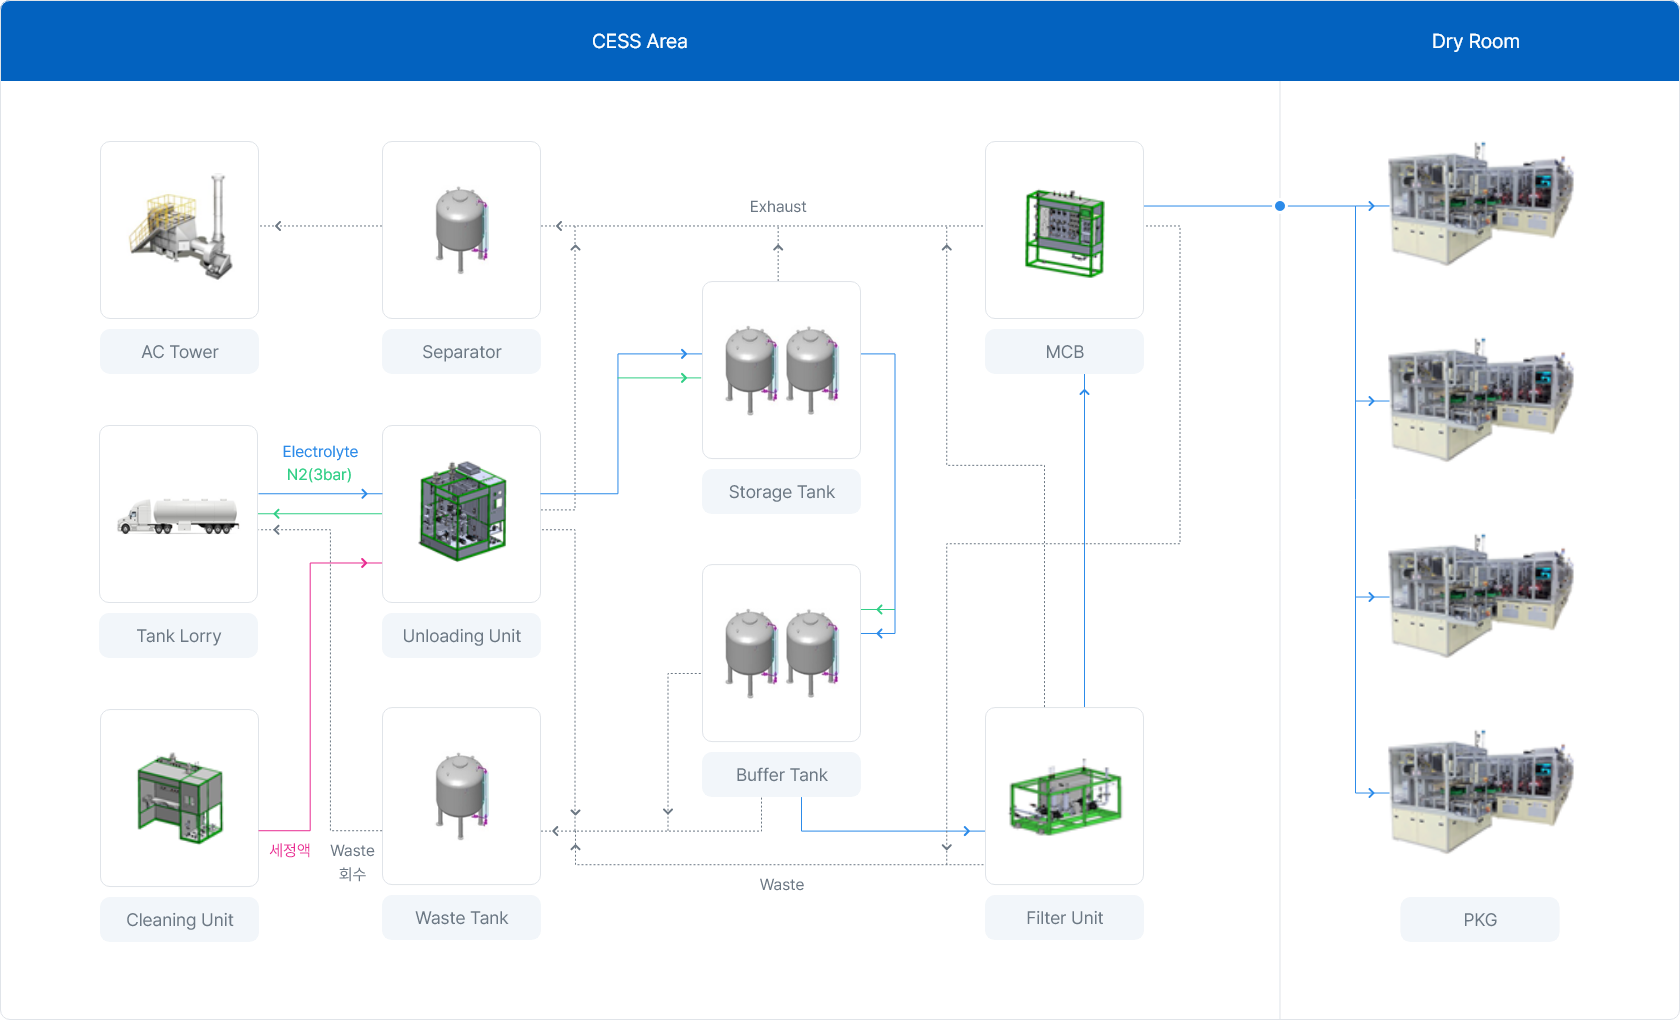1680x1020 pixels.
Task: Select the Dry Room header section
Action: coord(1475,41)
